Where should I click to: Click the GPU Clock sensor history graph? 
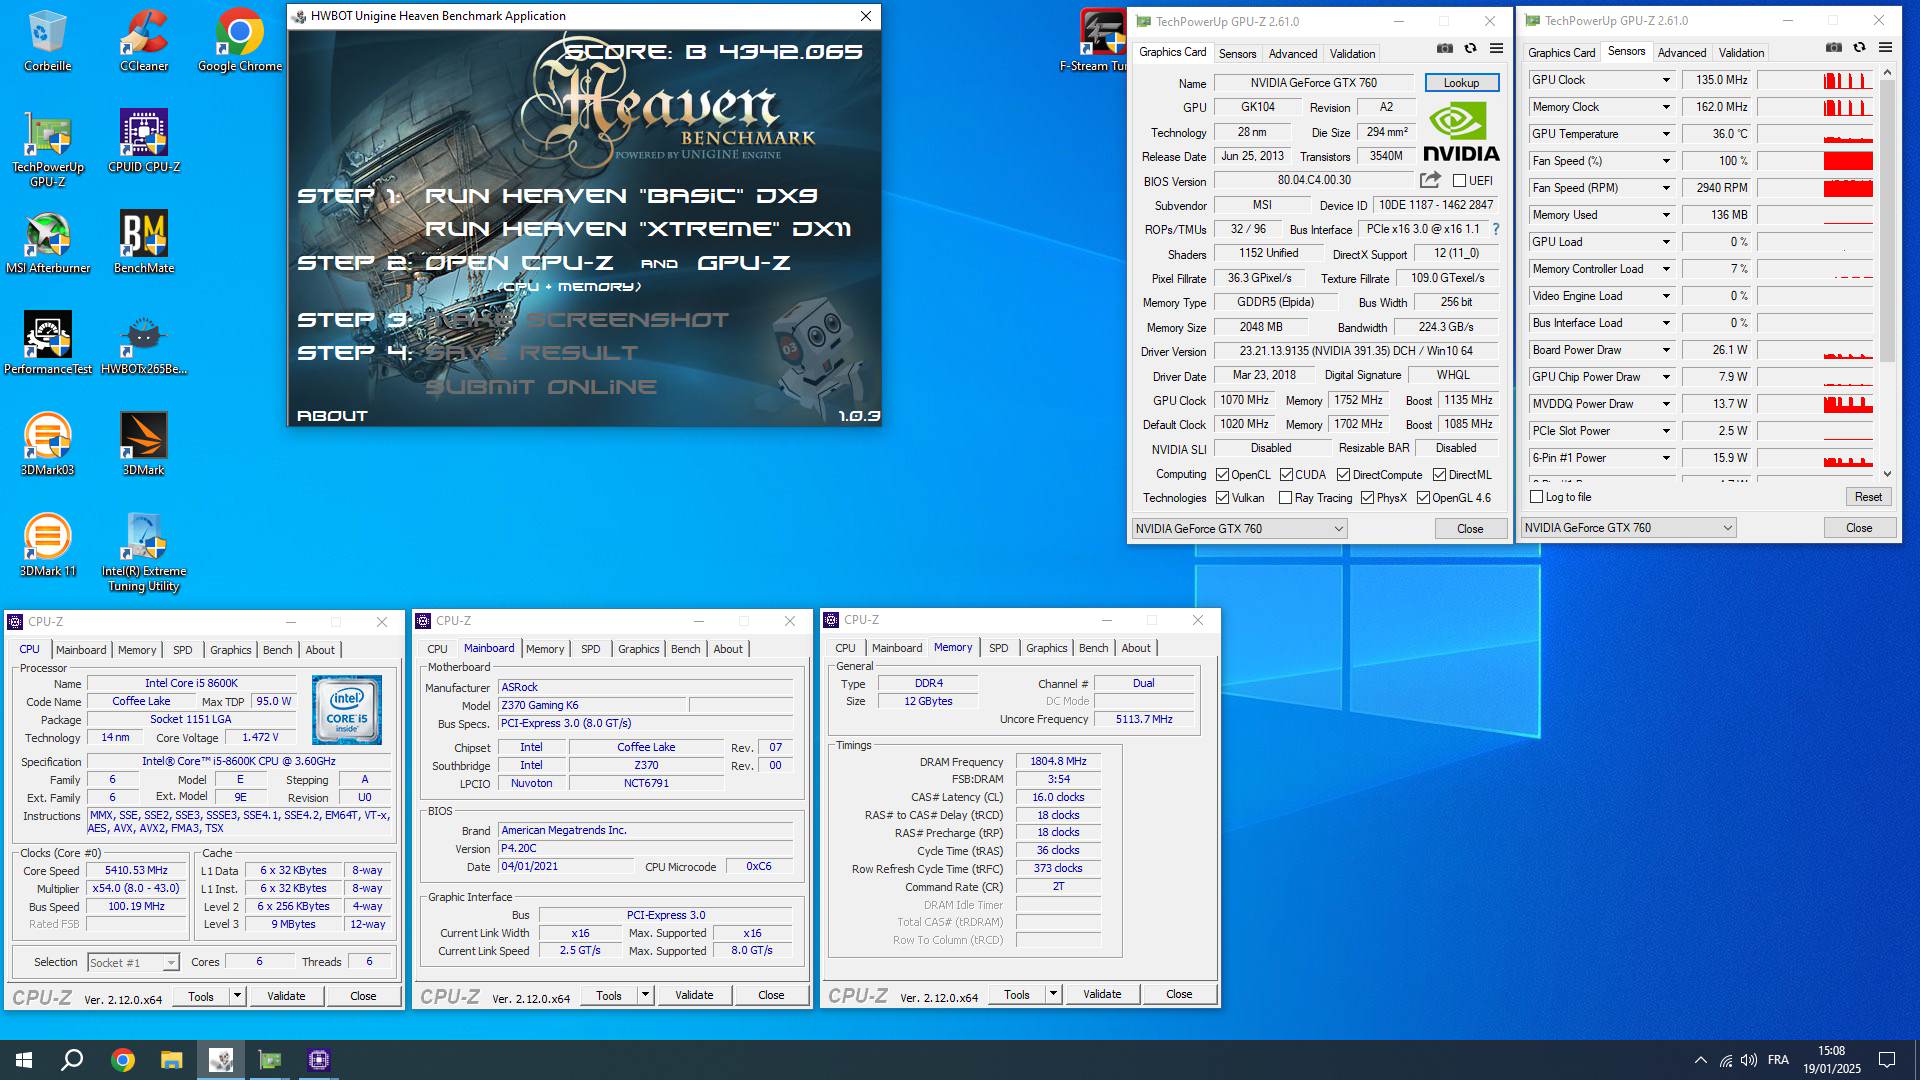[1815, 80]
